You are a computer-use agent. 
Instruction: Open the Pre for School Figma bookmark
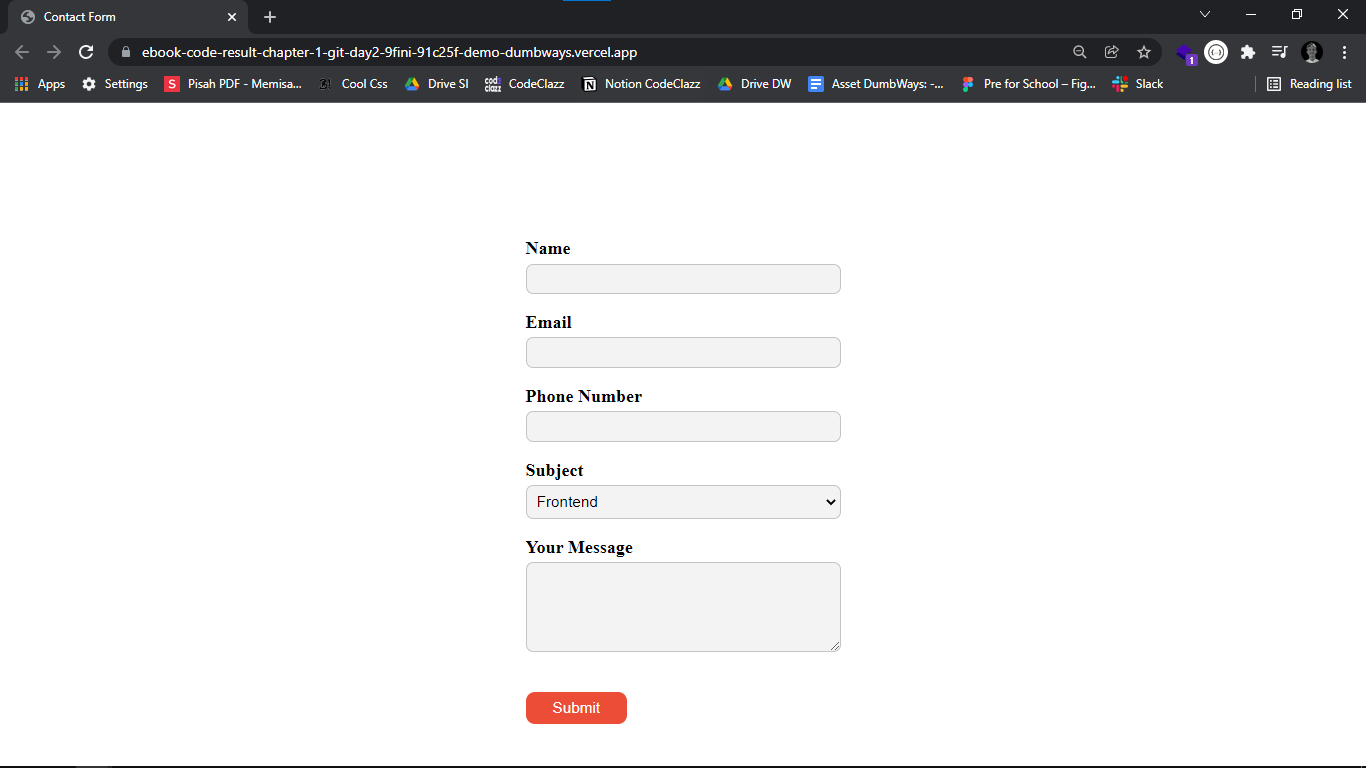point(1028,84)
